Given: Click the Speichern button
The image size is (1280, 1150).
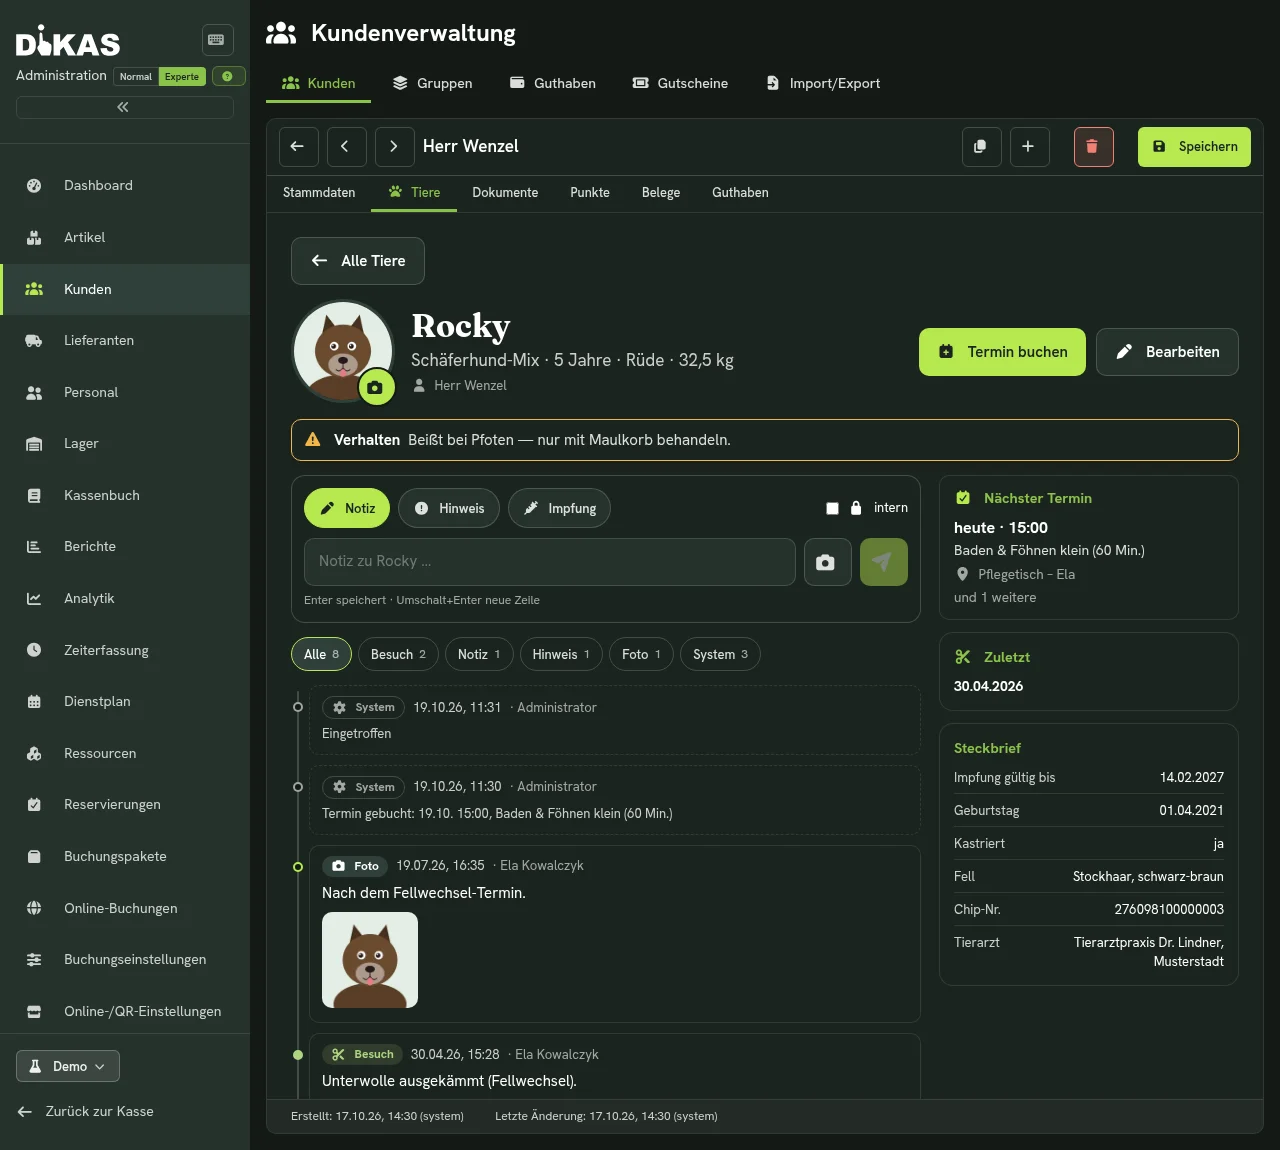Looking at the screenshot, I should 1194,146.
